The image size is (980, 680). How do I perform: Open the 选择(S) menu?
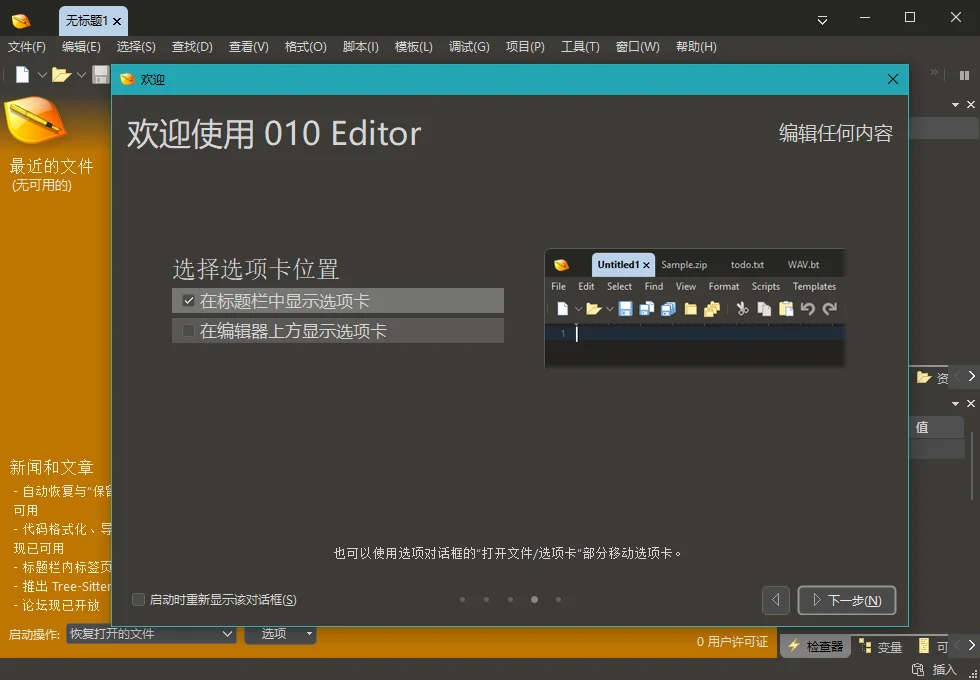point(136,47)
